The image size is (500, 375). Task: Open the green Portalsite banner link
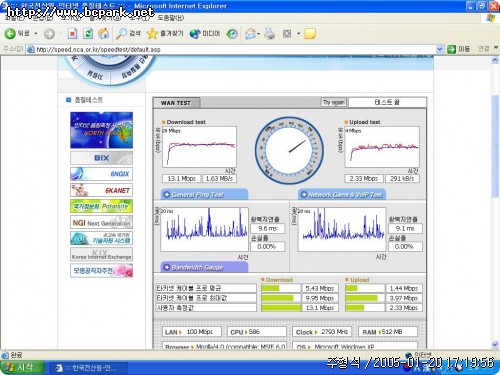tap(101, 206)
